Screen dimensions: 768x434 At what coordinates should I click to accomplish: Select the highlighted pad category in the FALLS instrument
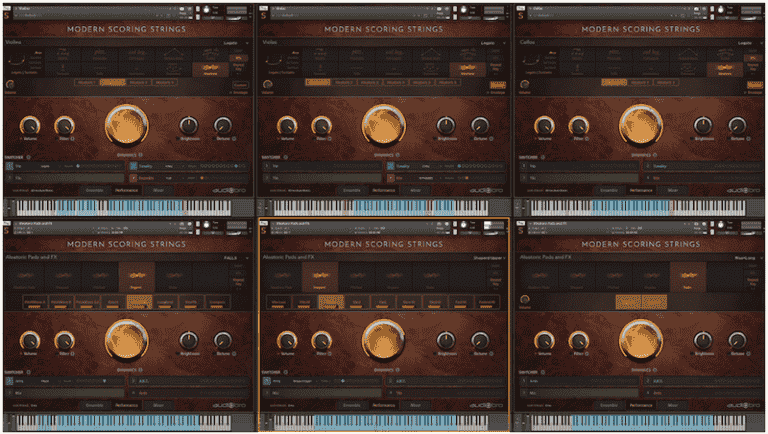point(137,277)
